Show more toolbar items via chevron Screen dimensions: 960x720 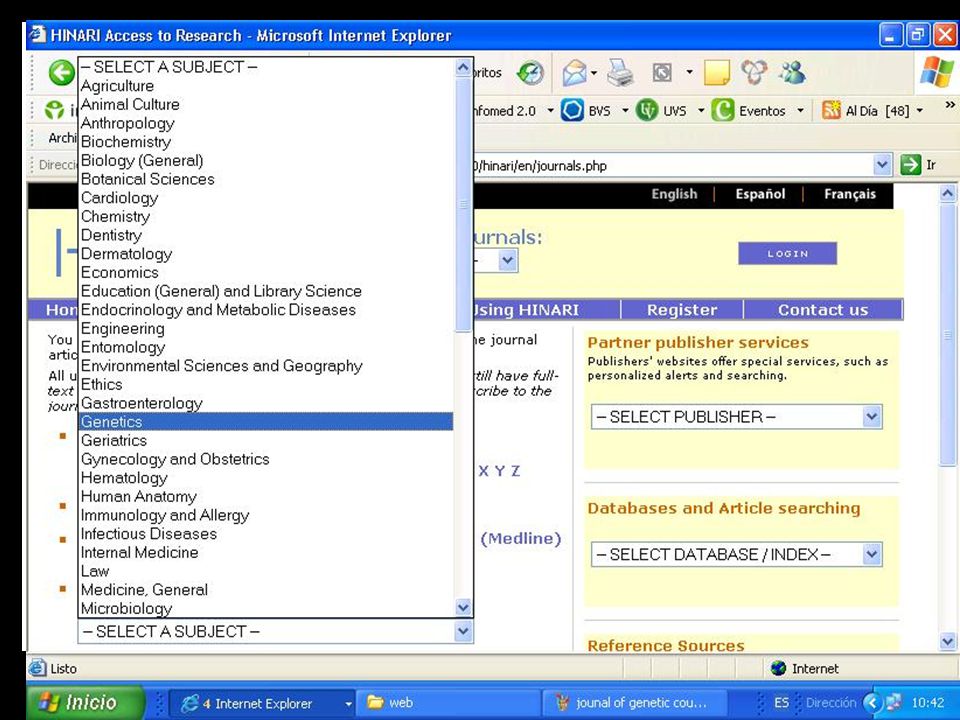coord(950,105)
